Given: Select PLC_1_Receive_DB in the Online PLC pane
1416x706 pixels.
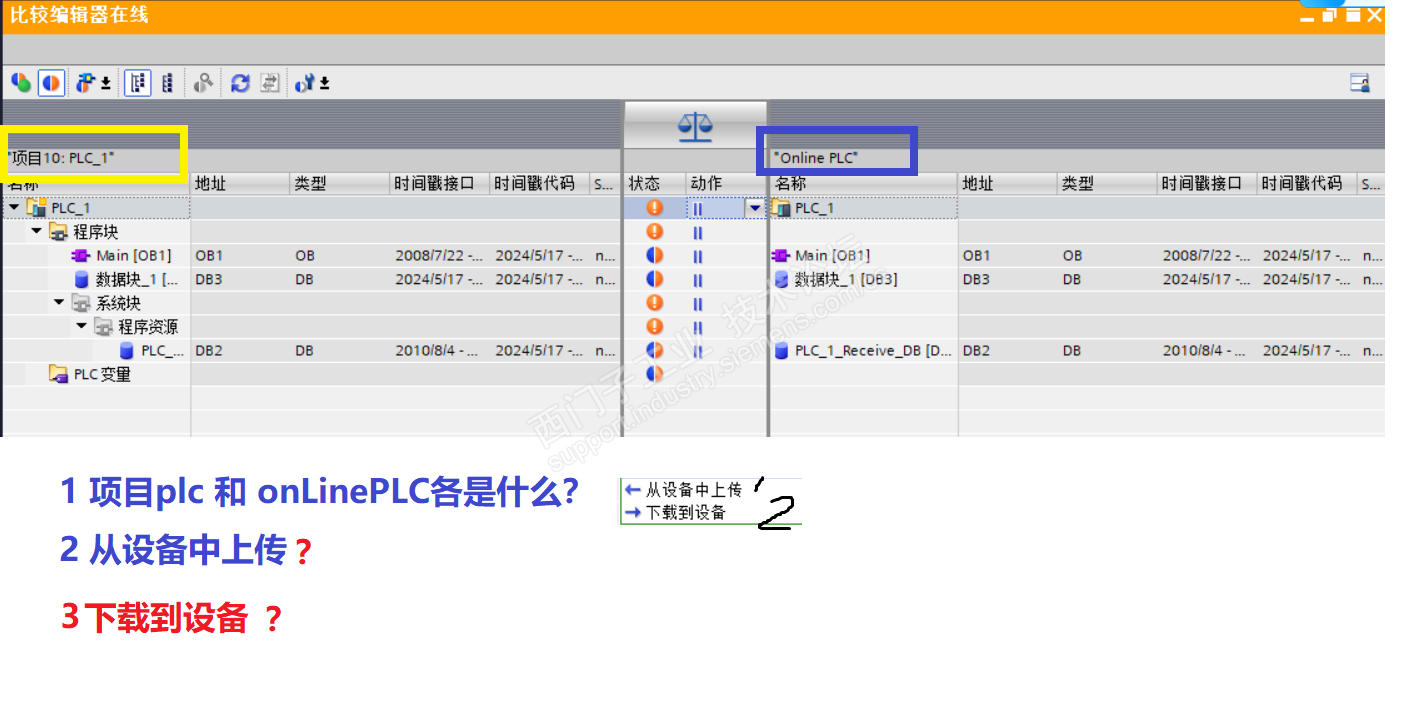Looking at the screenshot, I should 873,351.
